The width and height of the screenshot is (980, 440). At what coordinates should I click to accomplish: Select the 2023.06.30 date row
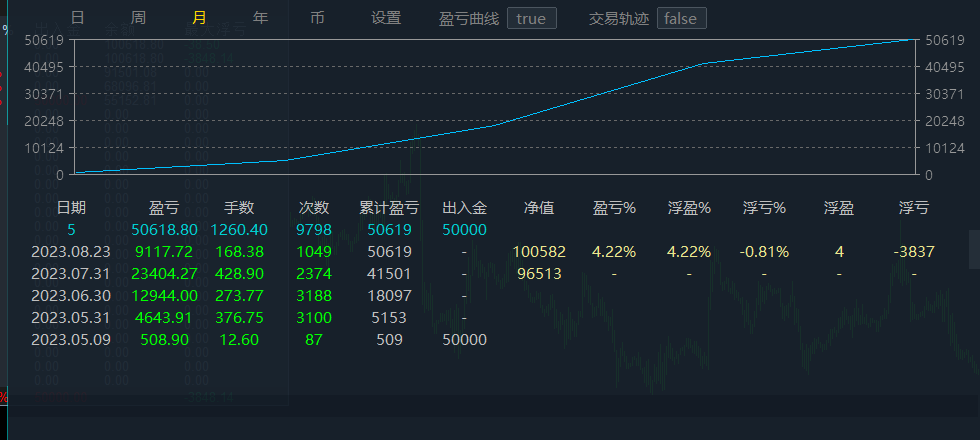[x=71, y=296]
